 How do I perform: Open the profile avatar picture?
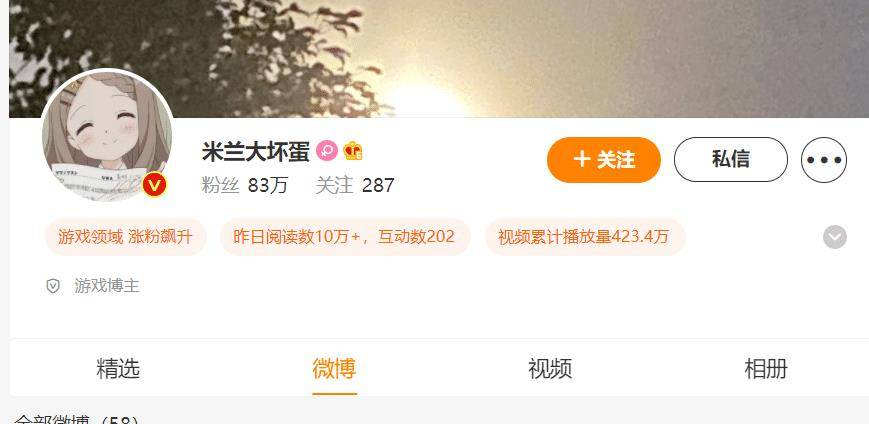click(106, 135)
